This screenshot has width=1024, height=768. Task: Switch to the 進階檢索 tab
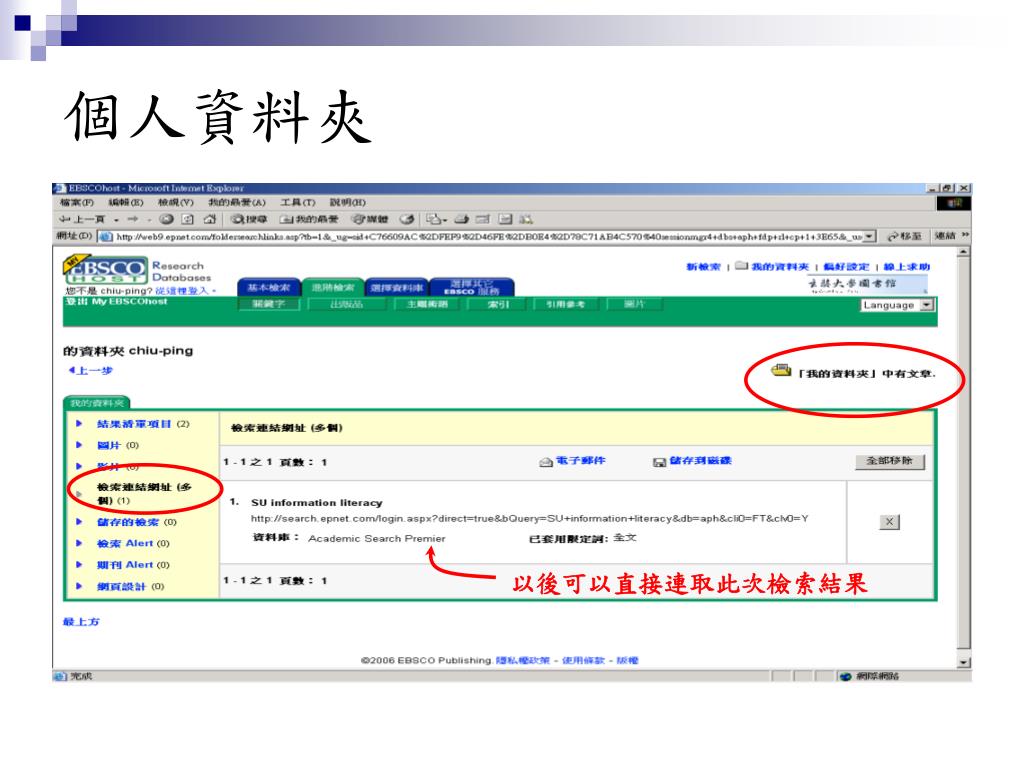[333, 287]
